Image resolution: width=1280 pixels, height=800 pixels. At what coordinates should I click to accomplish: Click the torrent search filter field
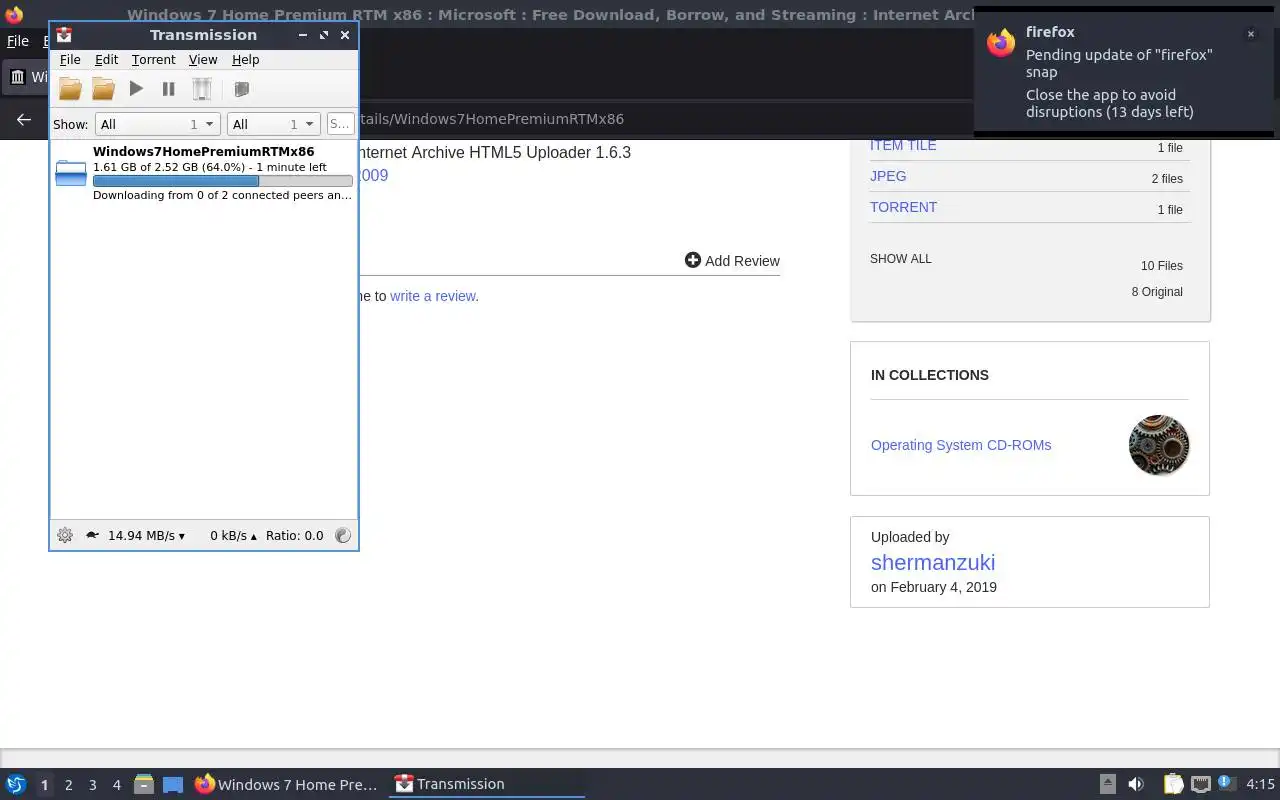pyautogui.click(x=340, y=124)
